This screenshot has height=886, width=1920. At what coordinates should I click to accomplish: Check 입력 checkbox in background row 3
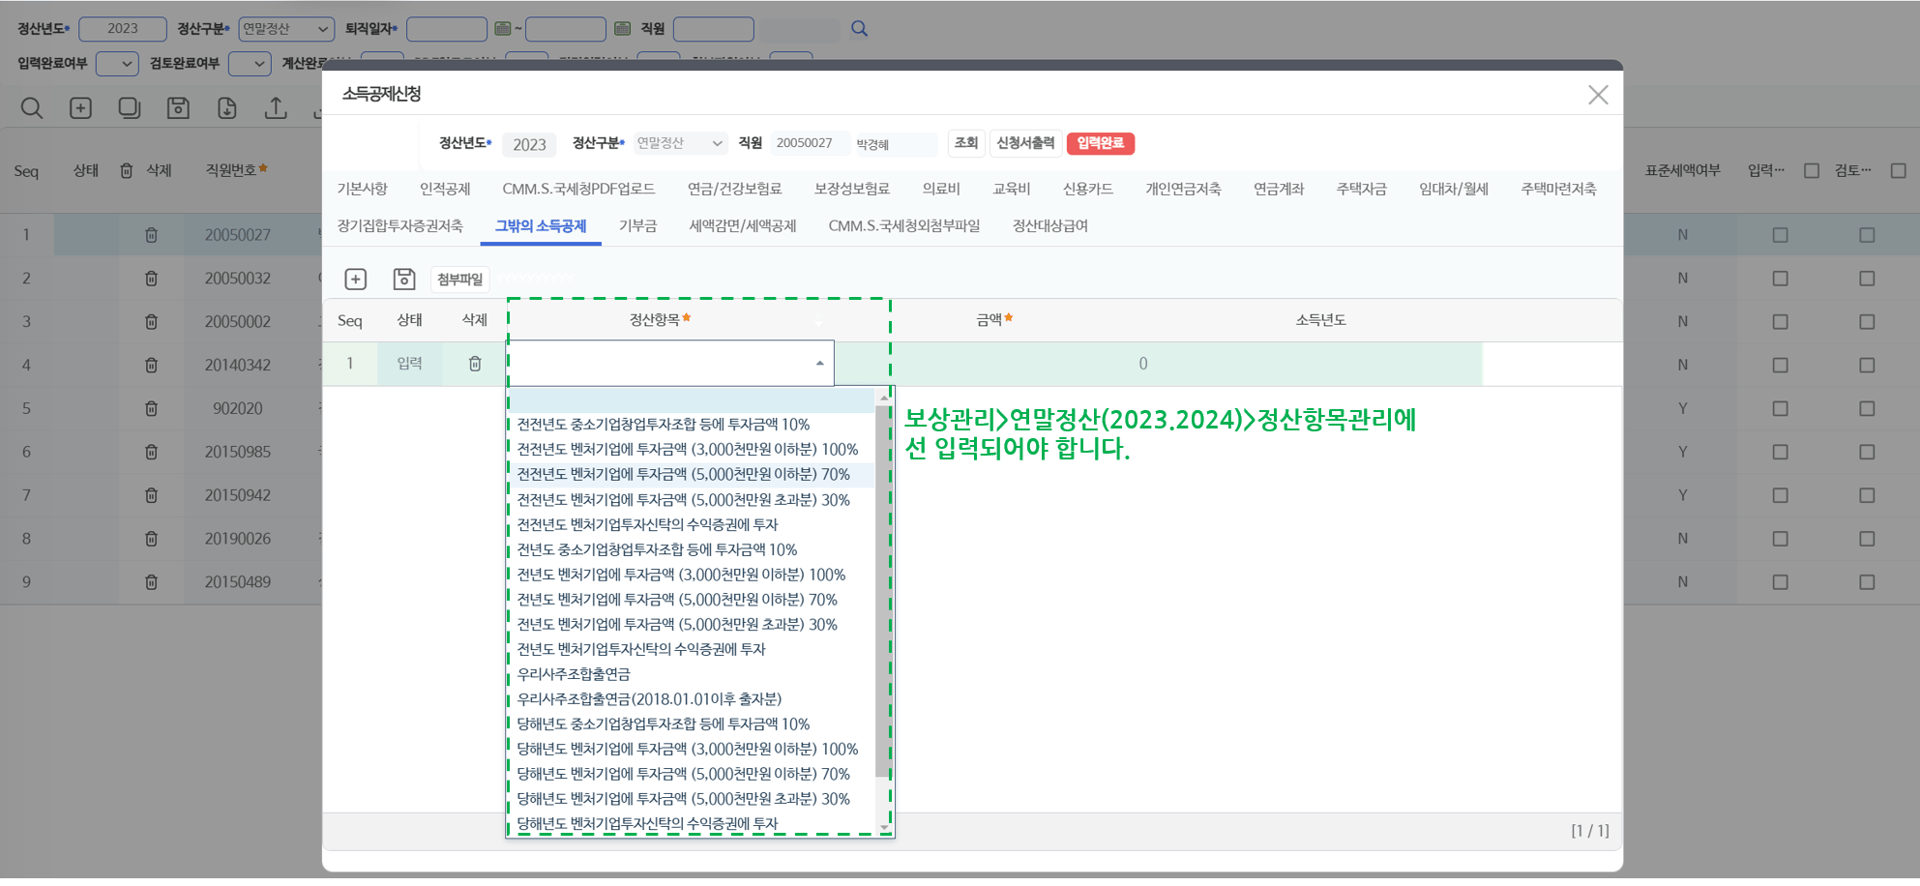coord(1780,322)
